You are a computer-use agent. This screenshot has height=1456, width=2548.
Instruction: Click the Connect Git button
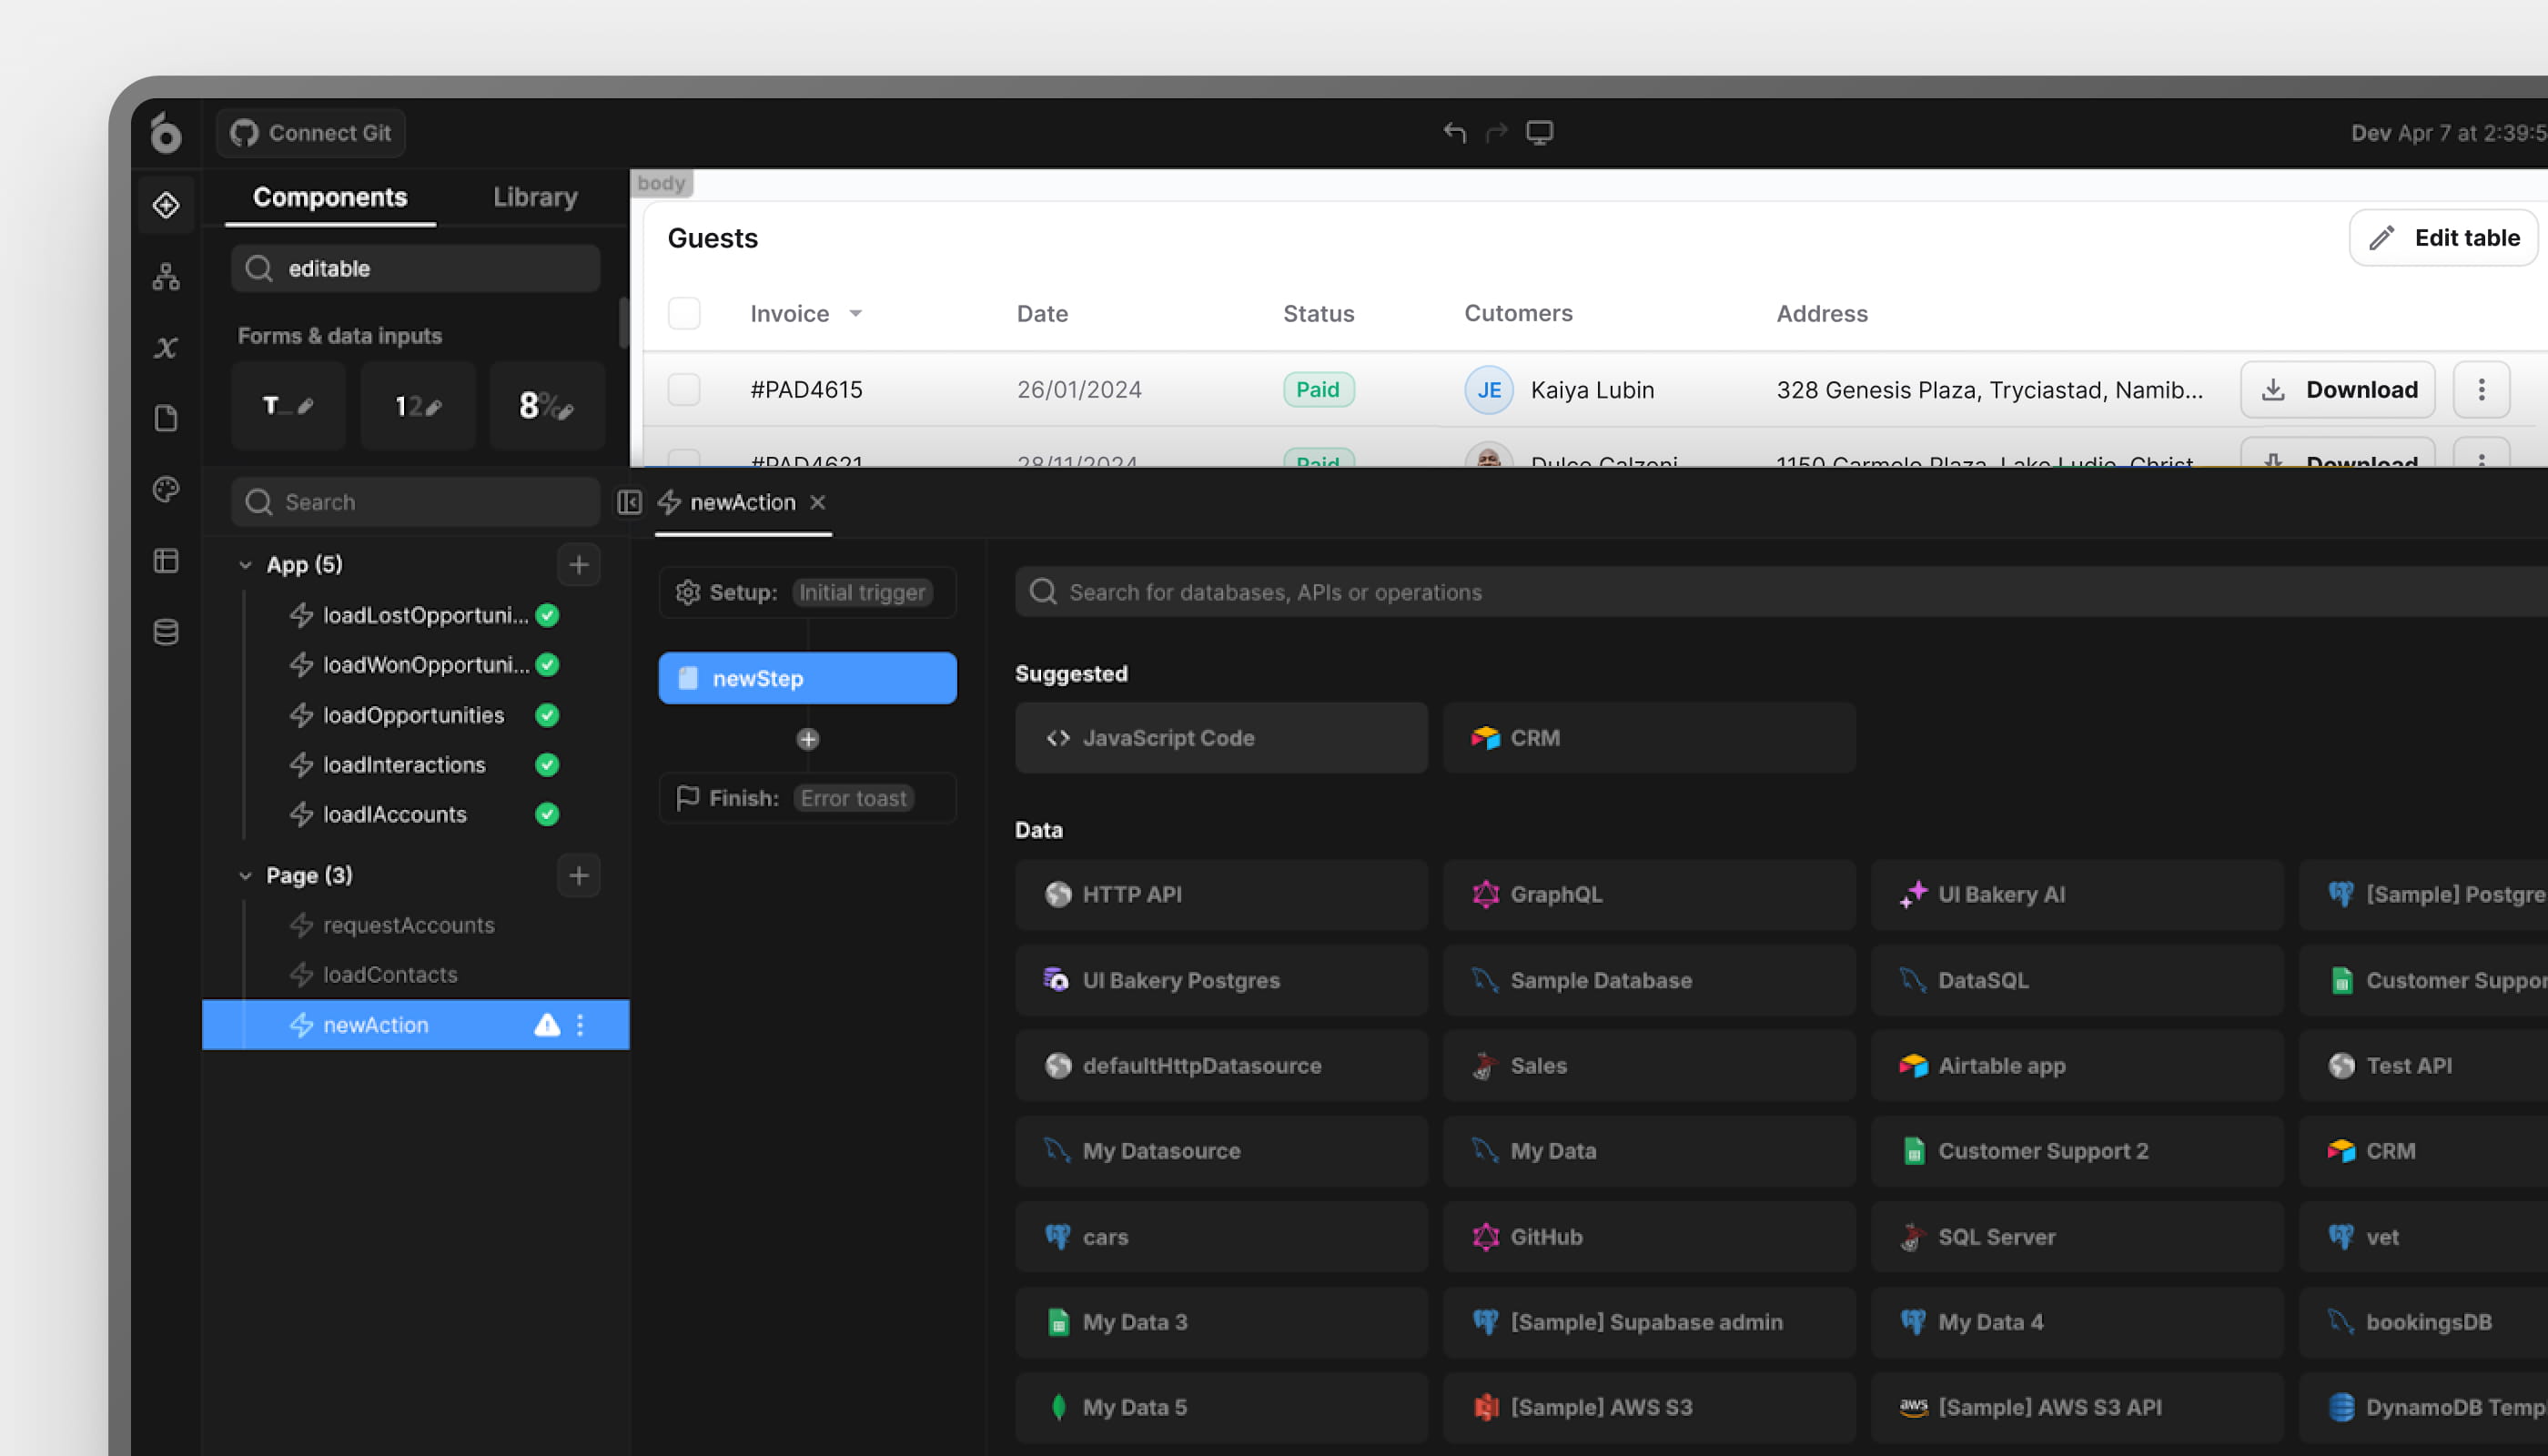pyautogui.click(x=311, y=133)
